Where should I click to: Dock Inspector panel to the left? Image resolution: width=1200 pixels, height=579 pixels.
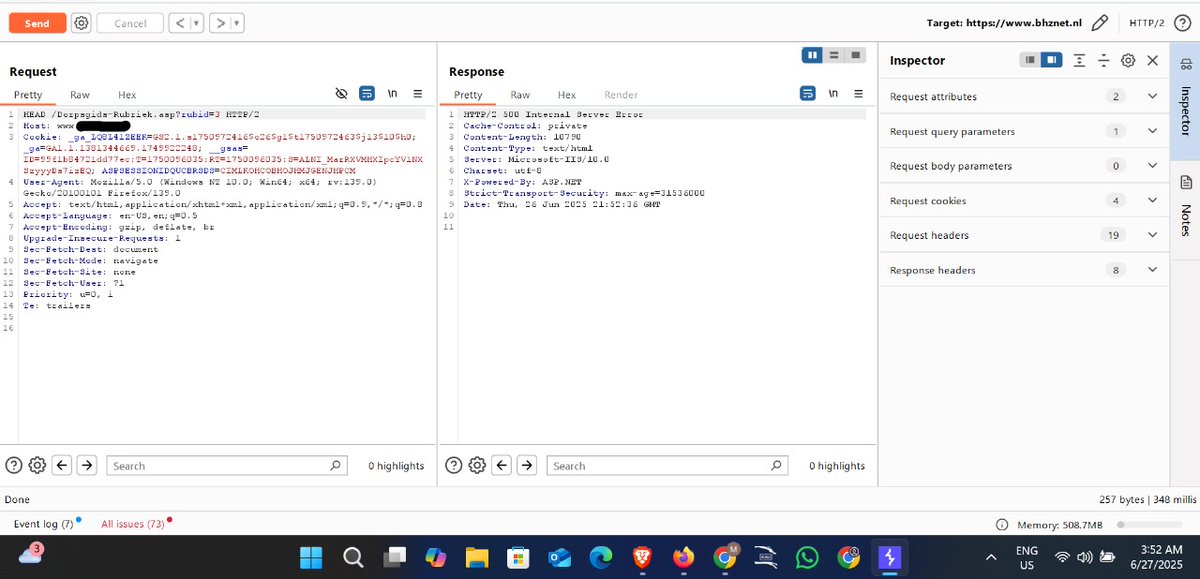(x=1029, y=60)
